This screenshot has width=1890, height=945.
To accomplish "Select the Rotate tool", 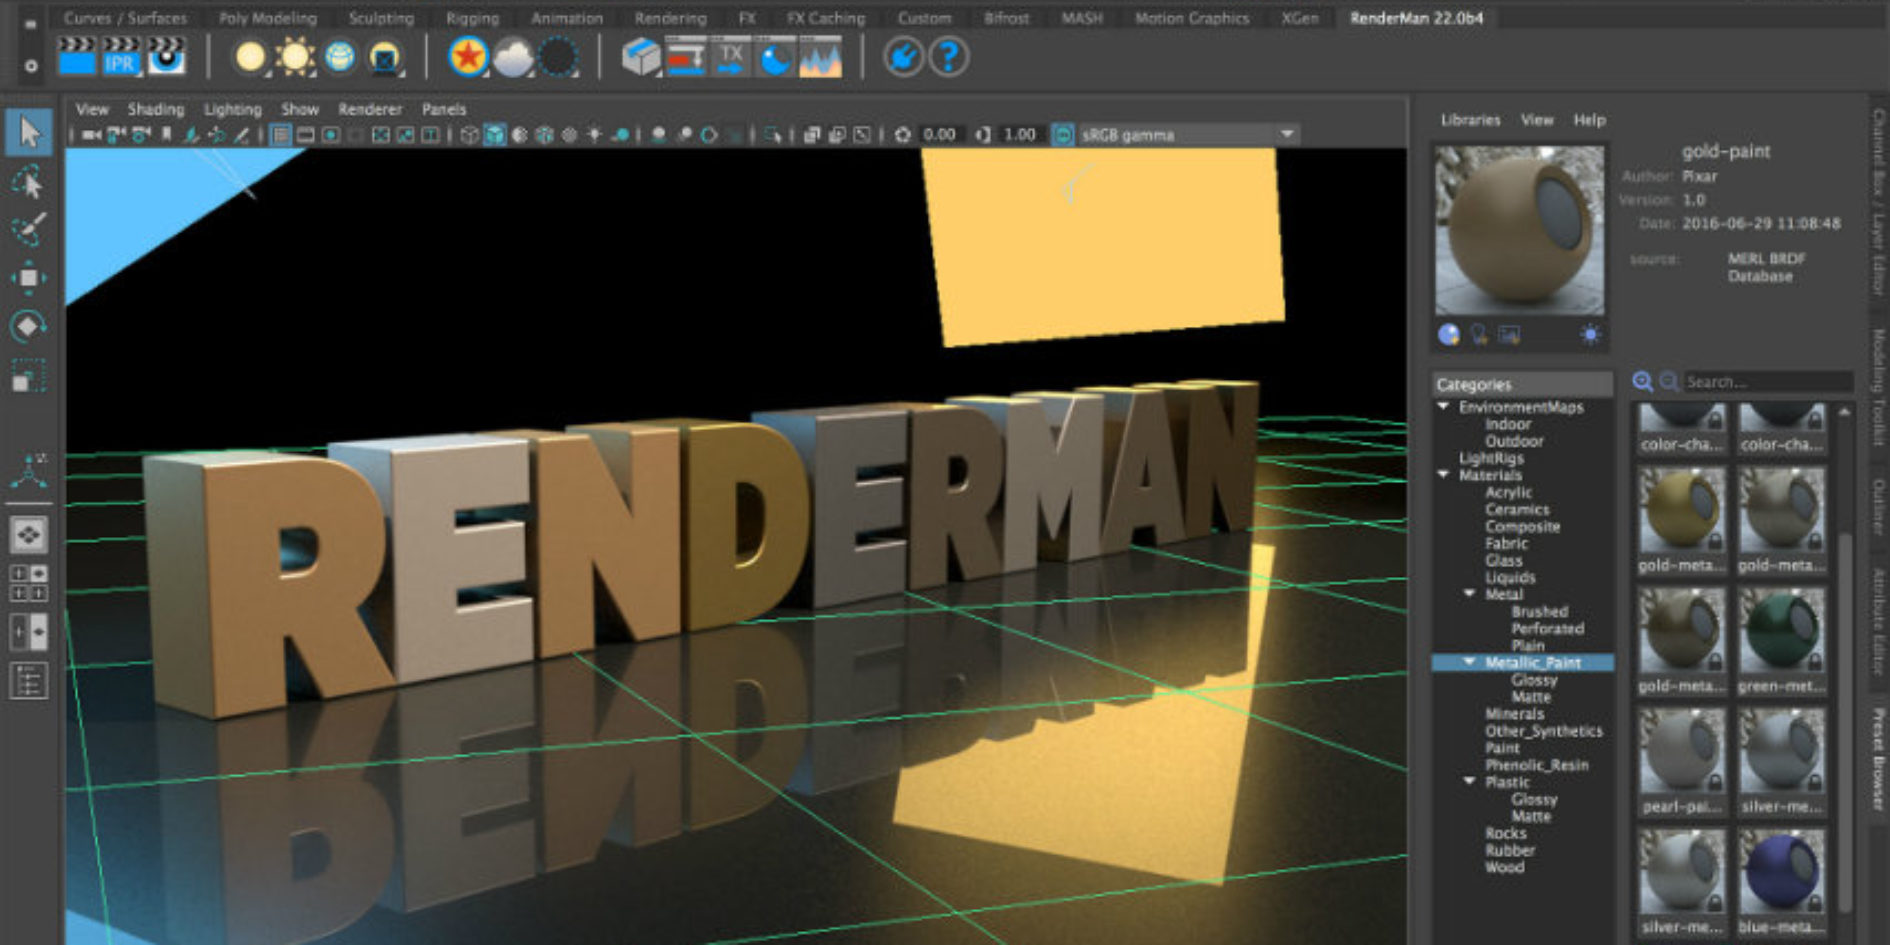I will (x=29, y=326).
